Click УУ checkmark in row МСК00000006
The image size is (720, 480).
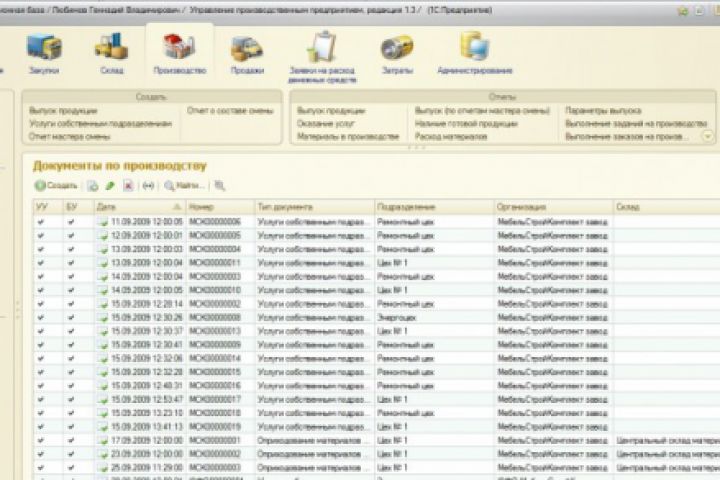click(x=41, y=222)
